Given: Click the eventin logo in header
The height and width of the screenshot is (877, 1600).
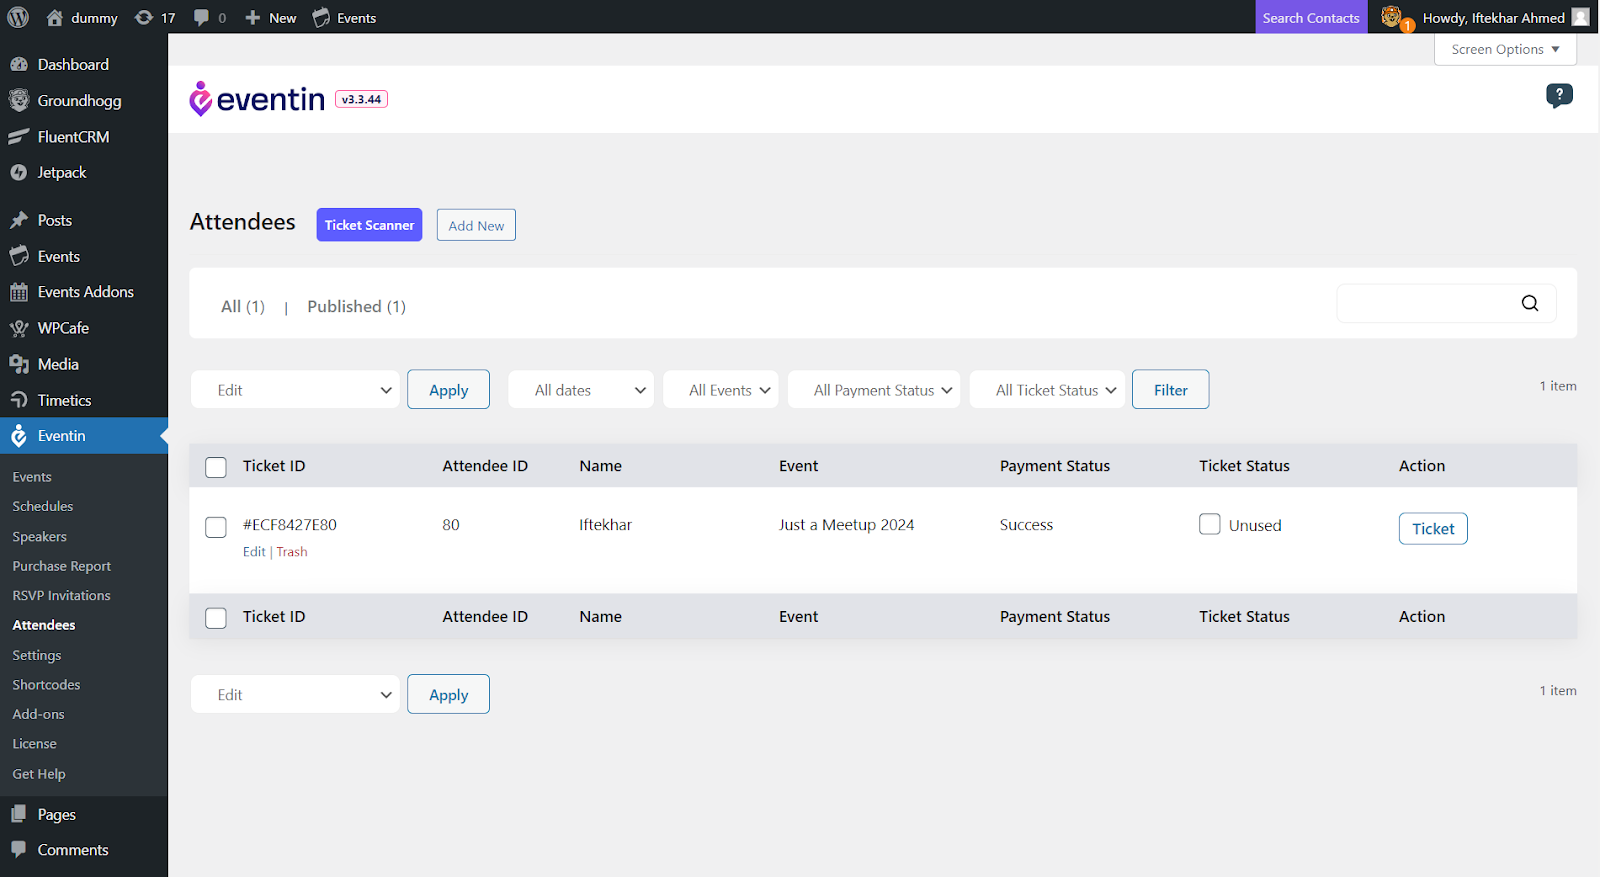Looking at the screenshot, I should click(257, 99).
